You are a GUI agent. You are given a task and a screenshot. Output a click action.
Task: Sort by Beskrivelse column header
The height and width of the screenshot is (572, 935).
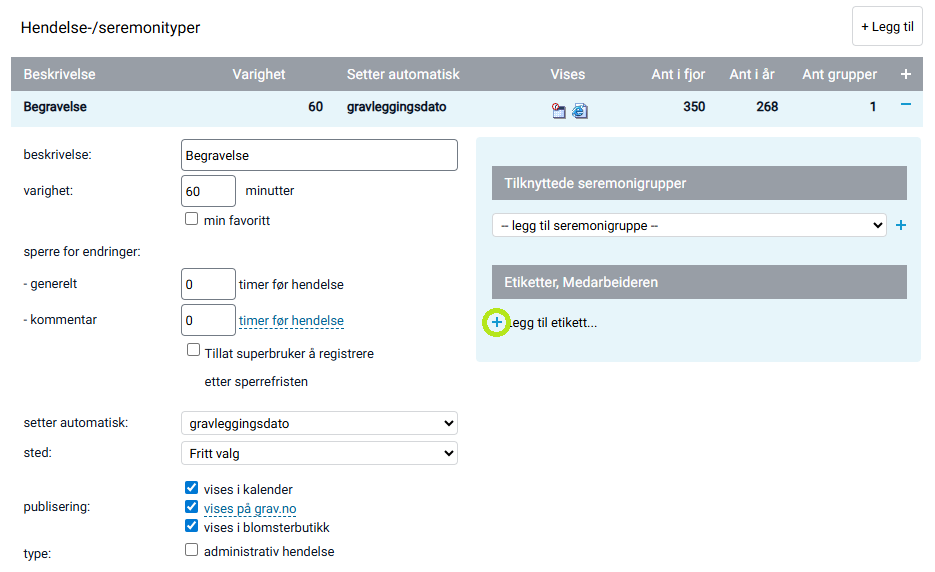point(60,74)
